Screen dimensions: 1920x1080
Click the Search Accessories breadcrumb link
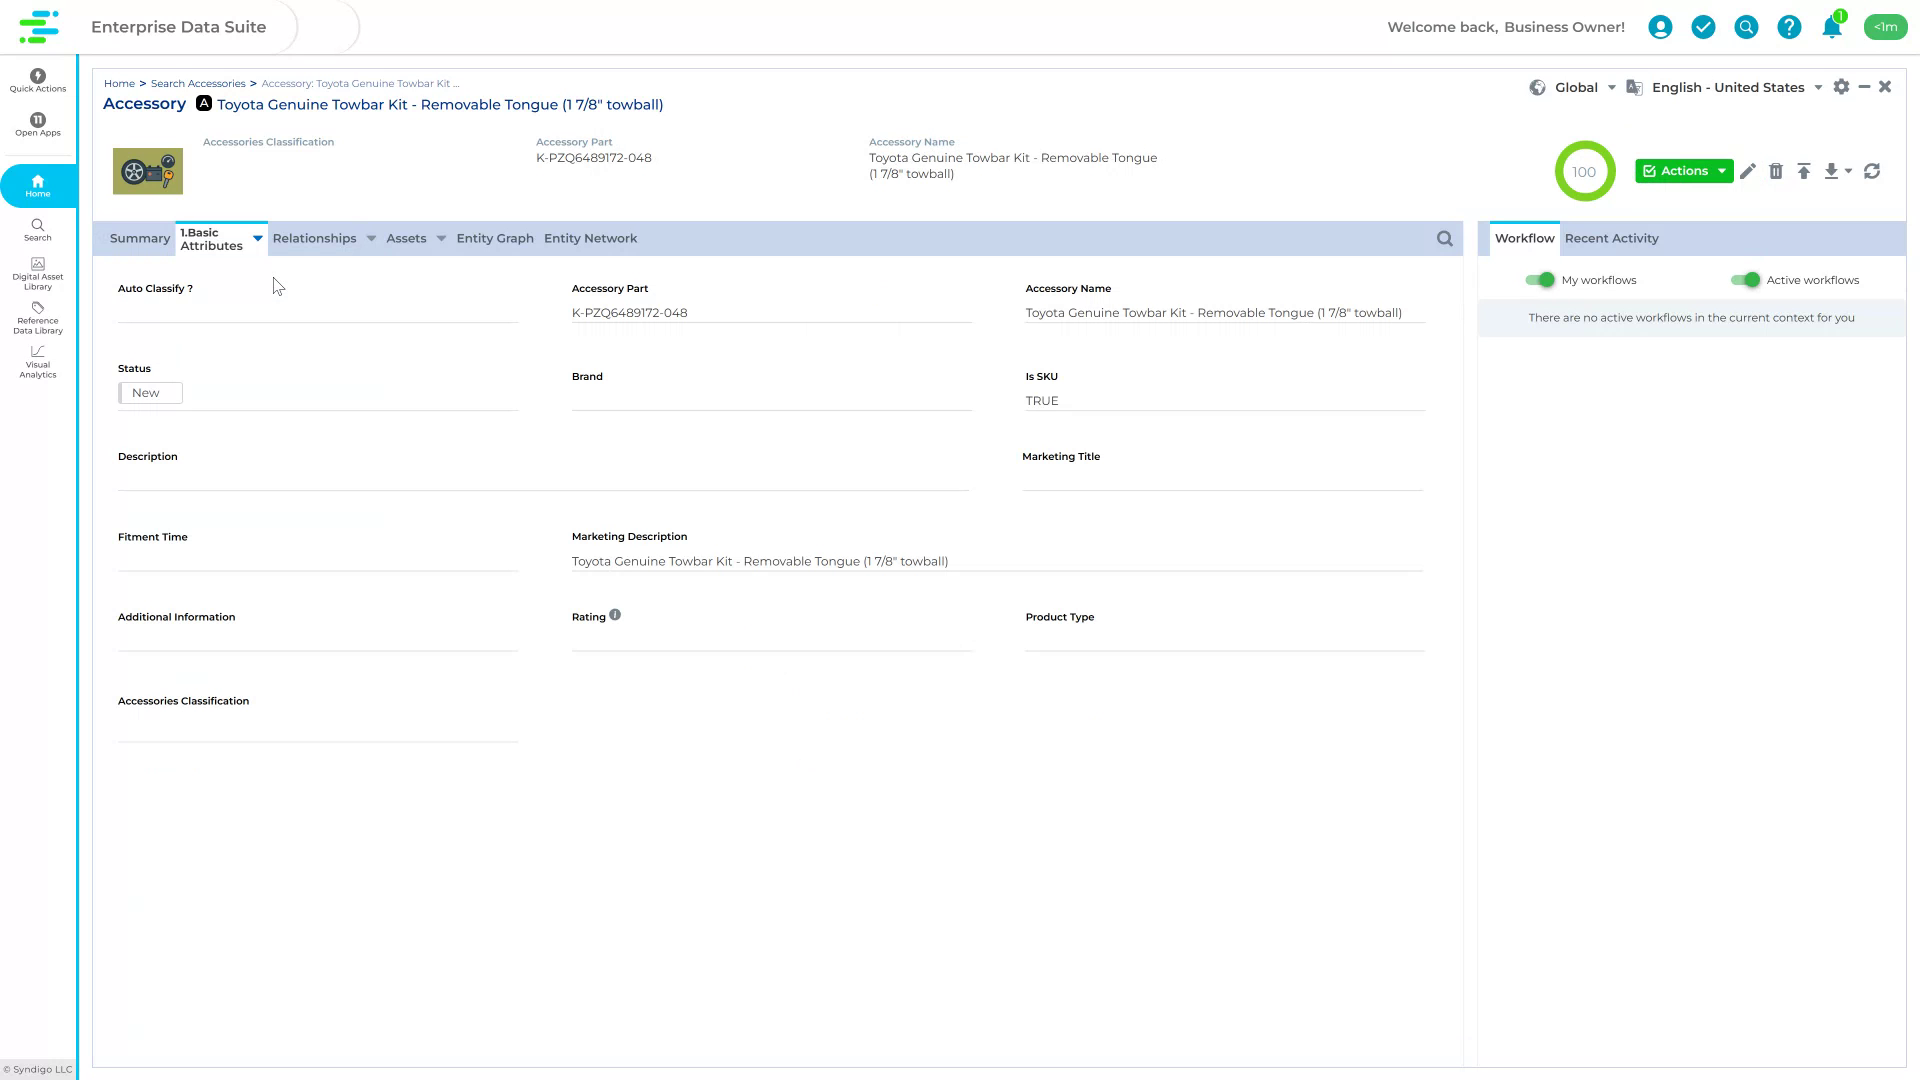click(199, 83)
